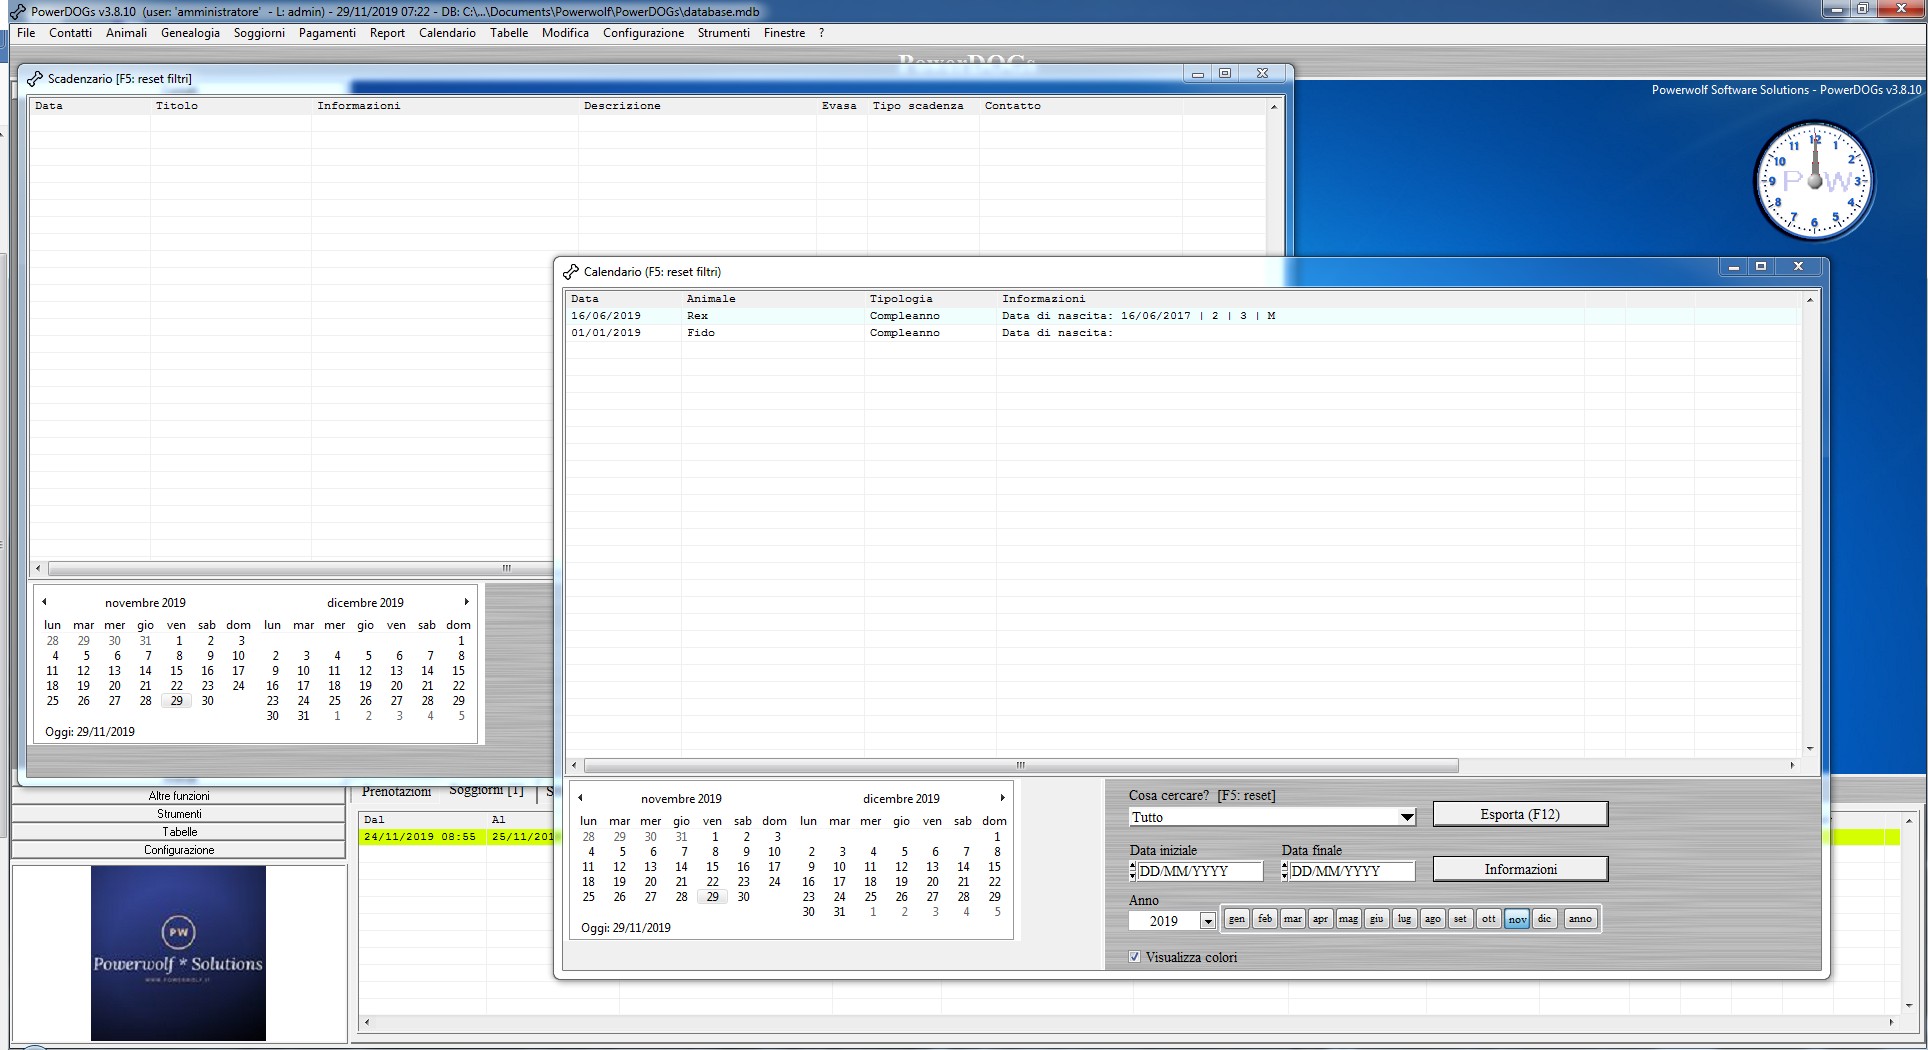The width and height of the screenshot is (1928, 1050).
Task: Go to next month in Calendario calendar
Action: click(x=1002, y=798)
